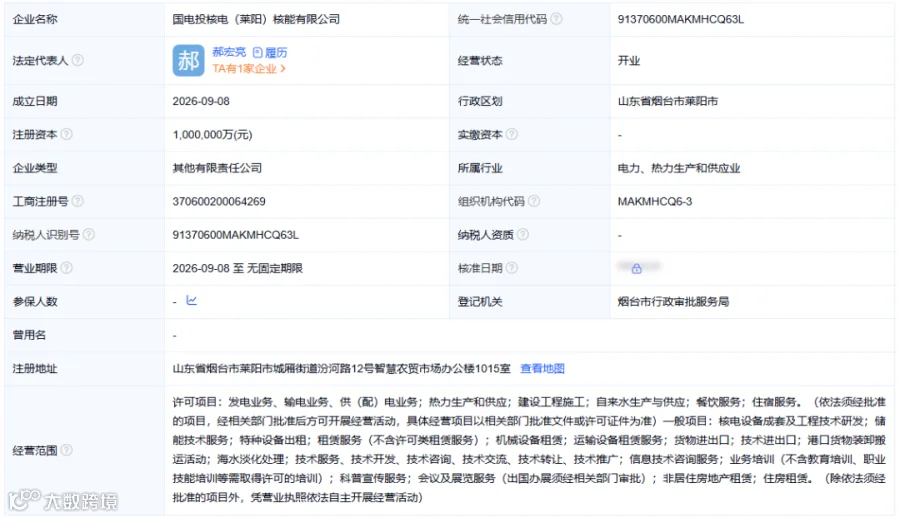
Task: Click the help icon beside 核准日期
Action: [x=512, y=268]
